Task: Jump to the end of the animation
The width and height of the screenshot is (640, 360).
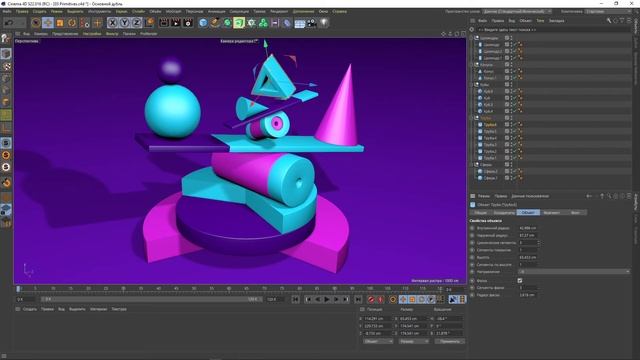Action: click(x=358, y=300)
